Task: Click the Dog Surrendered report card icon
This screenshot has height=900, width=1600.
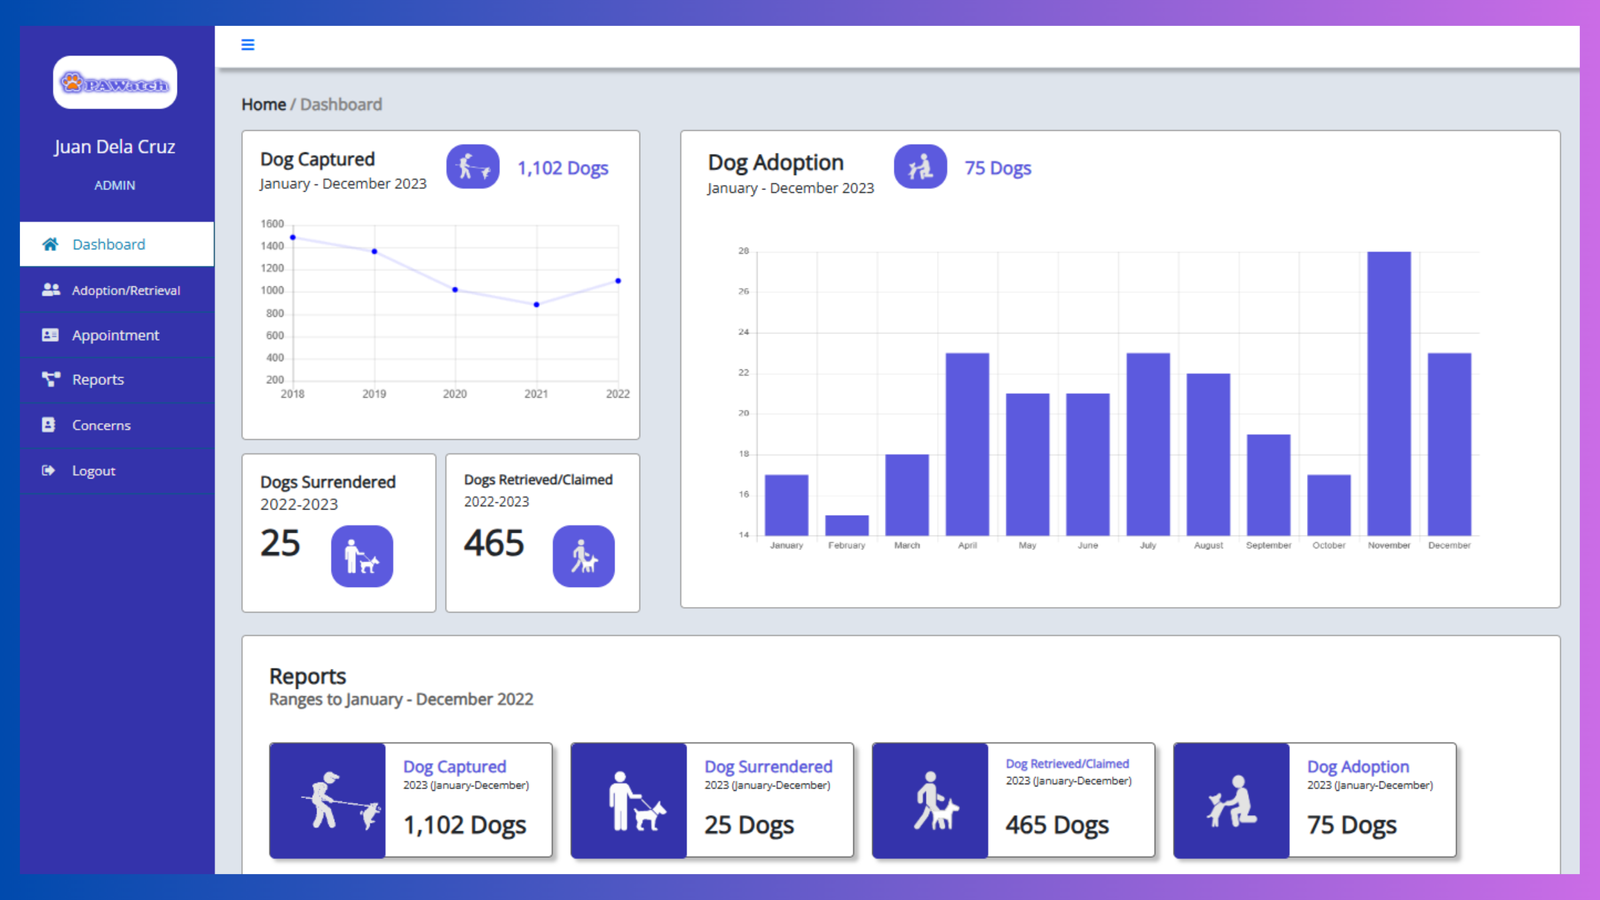Action: pyautogui.click(x=629, y=800)
